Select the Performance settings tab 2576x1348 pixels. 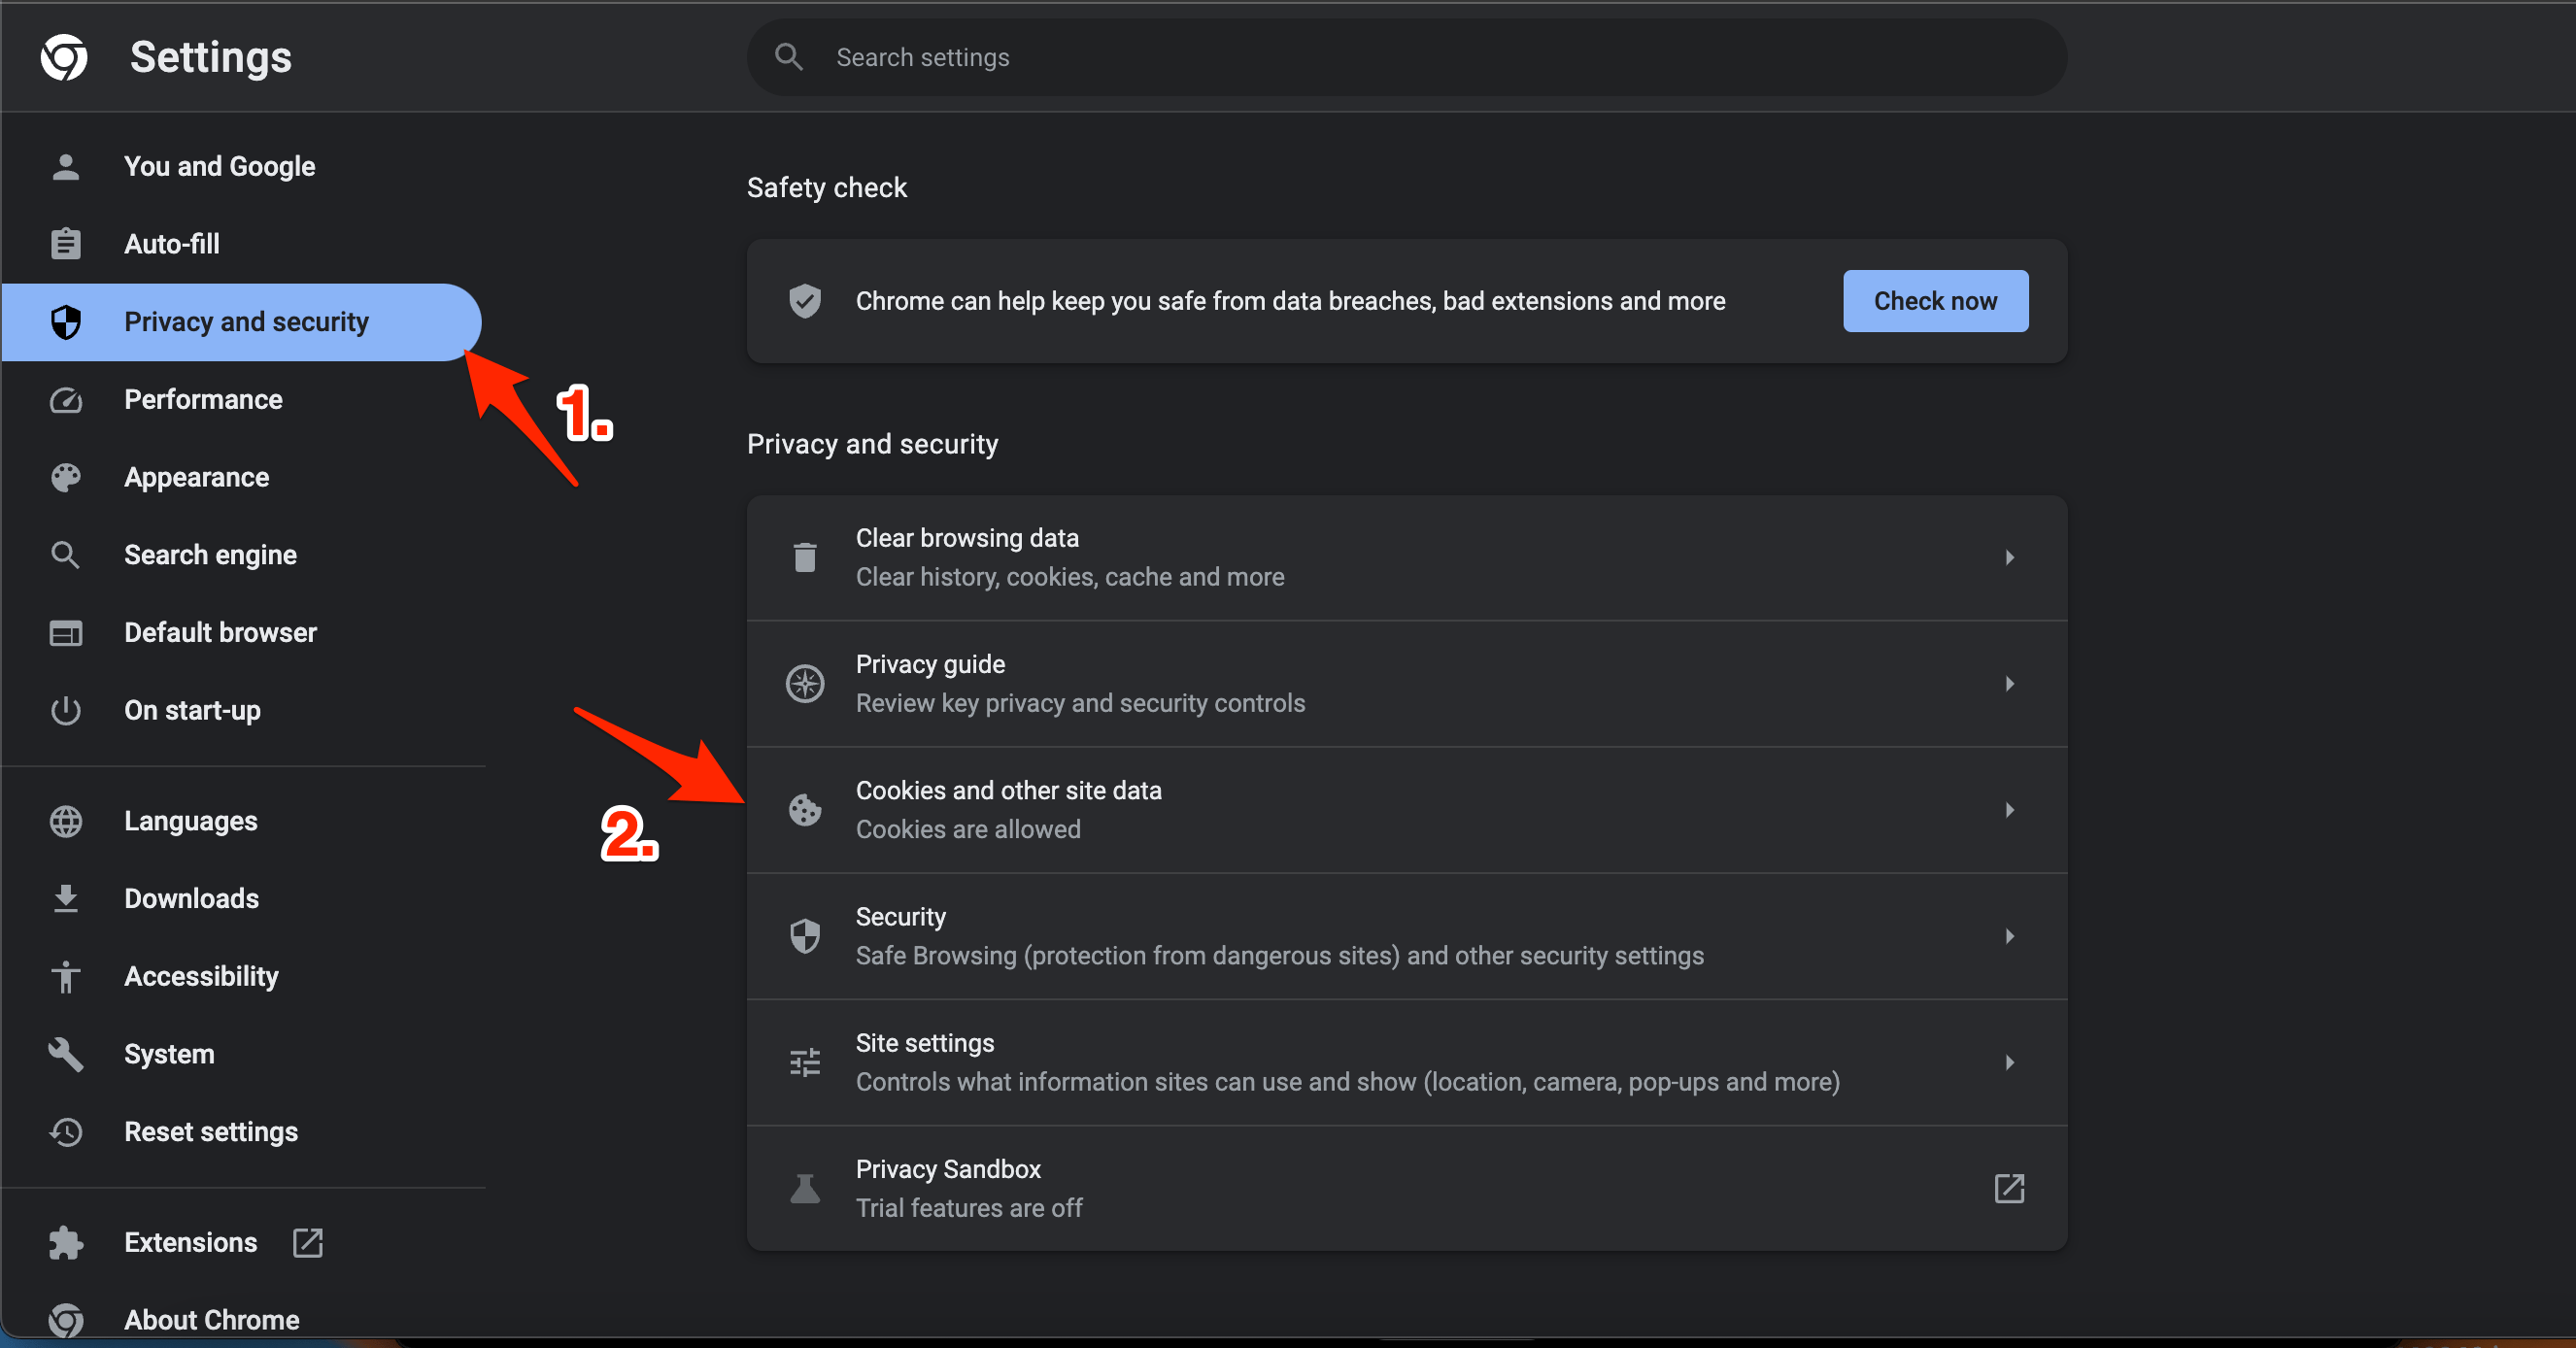tap(203, 399)
